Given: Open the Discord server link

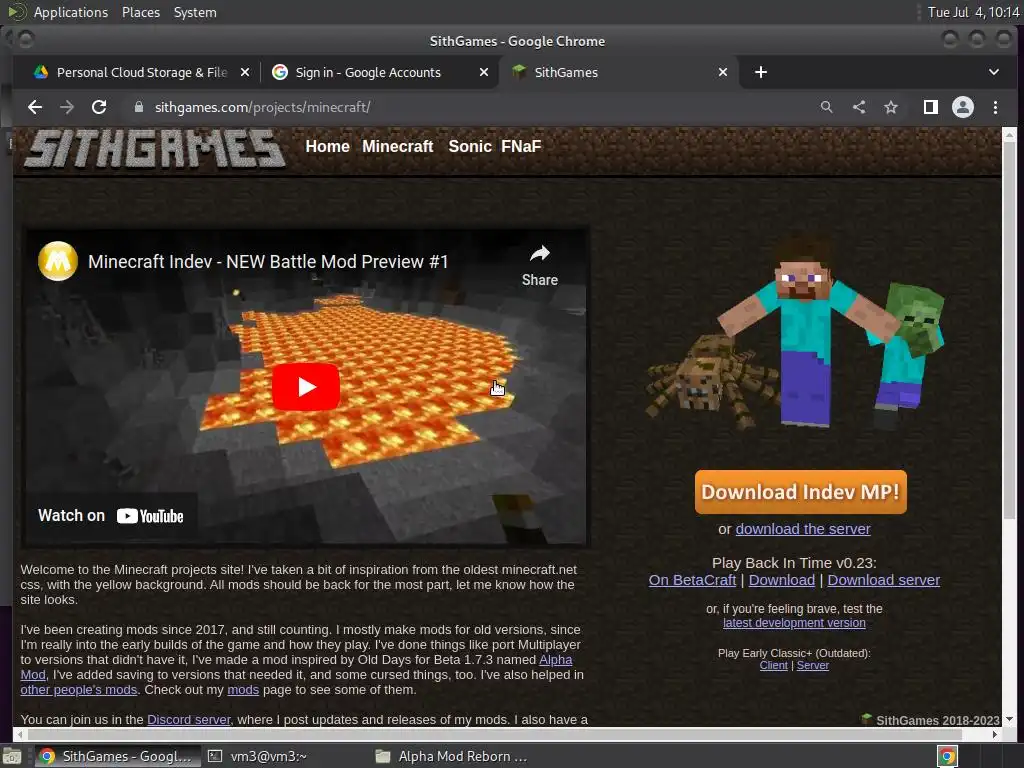Looking at the screenshot, I should click(189, 720).
